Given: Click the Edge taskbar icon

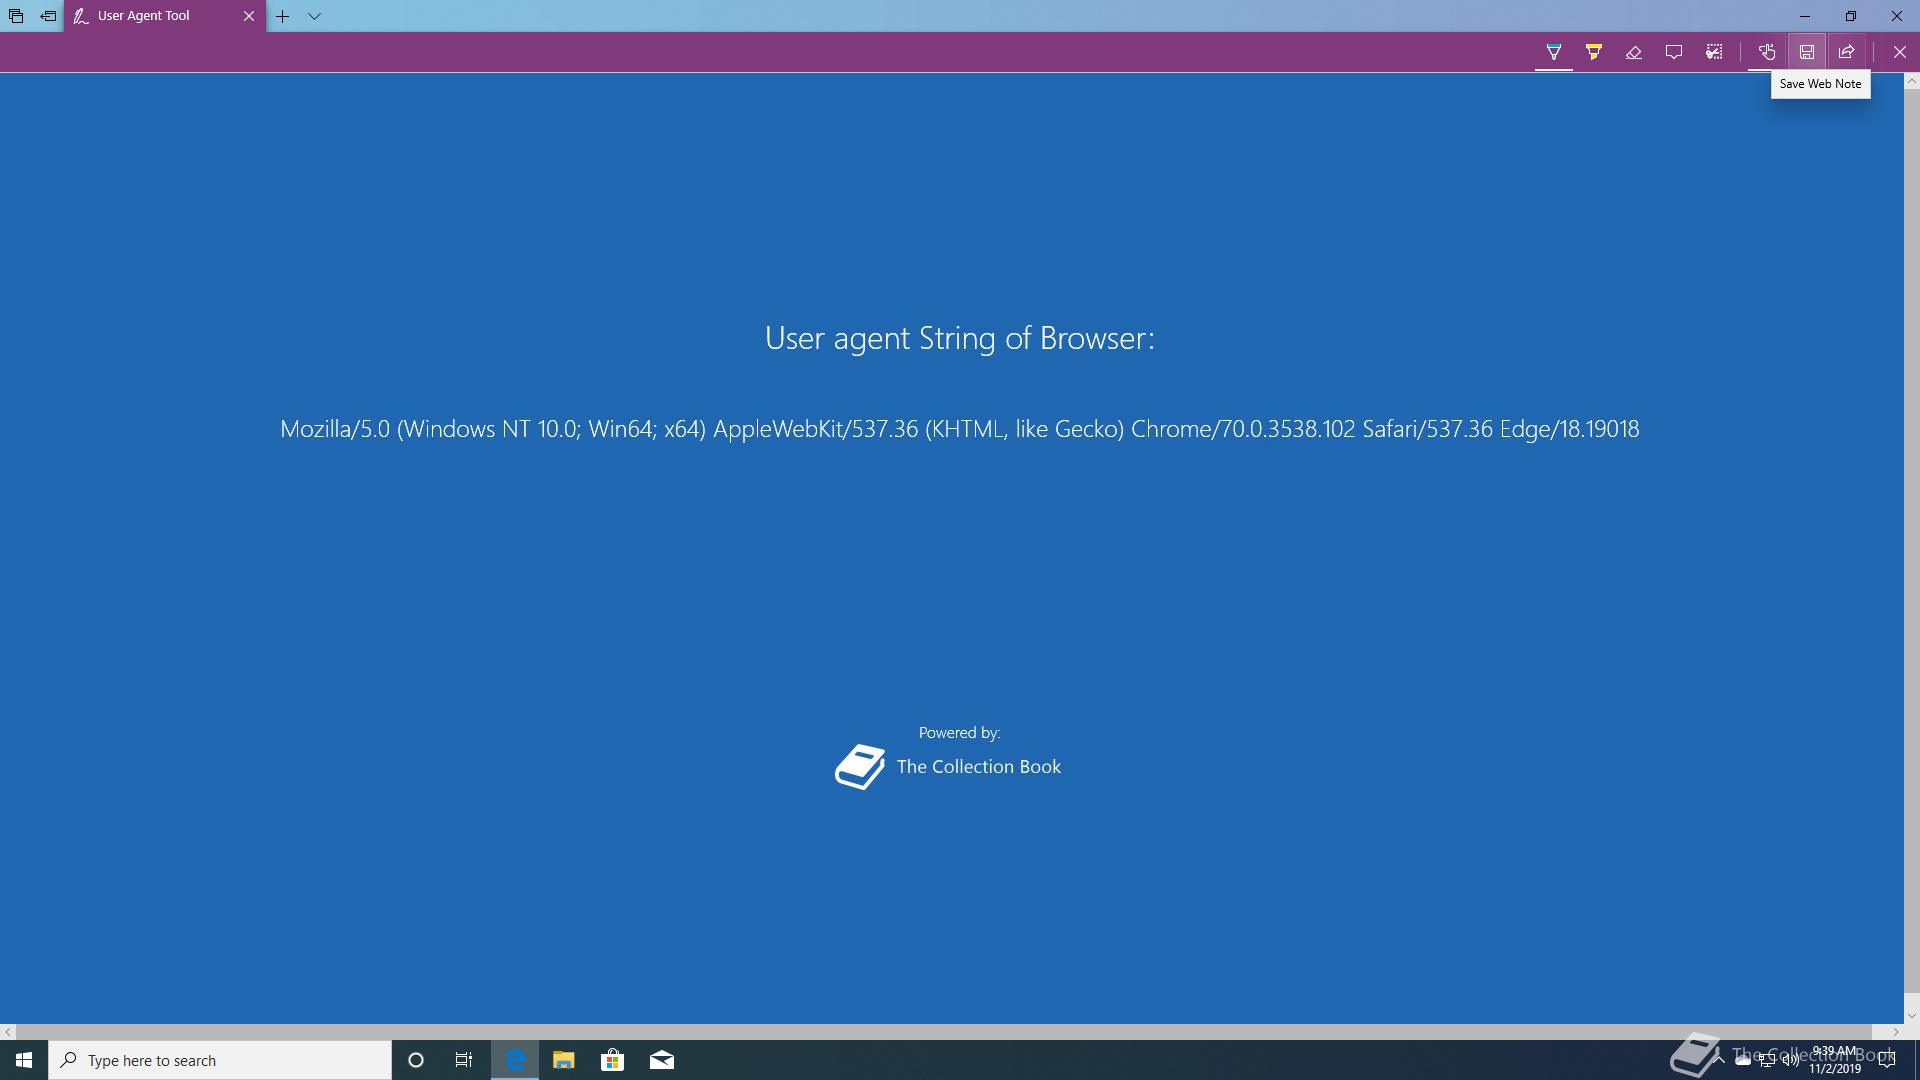Looking at the screenshot, I should point(515,1060).
